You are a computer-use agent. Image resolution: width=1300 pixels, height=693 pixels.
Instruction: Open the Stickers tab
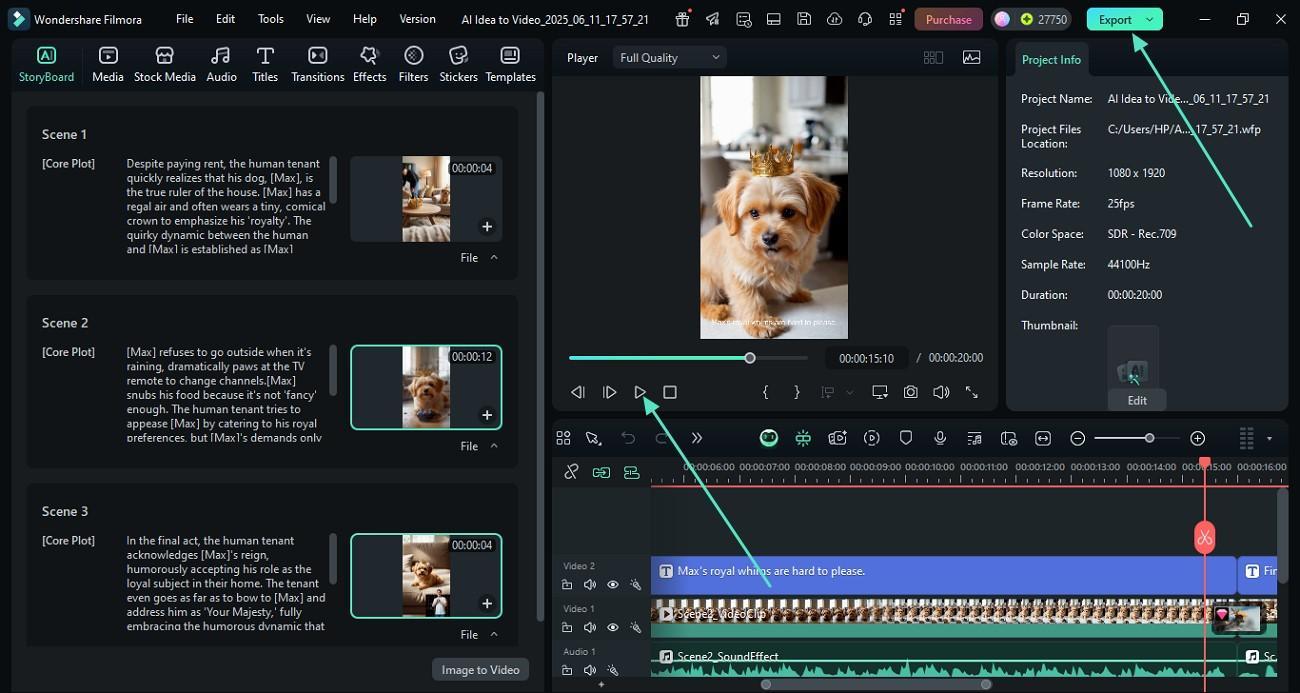(x=458, y=64)
